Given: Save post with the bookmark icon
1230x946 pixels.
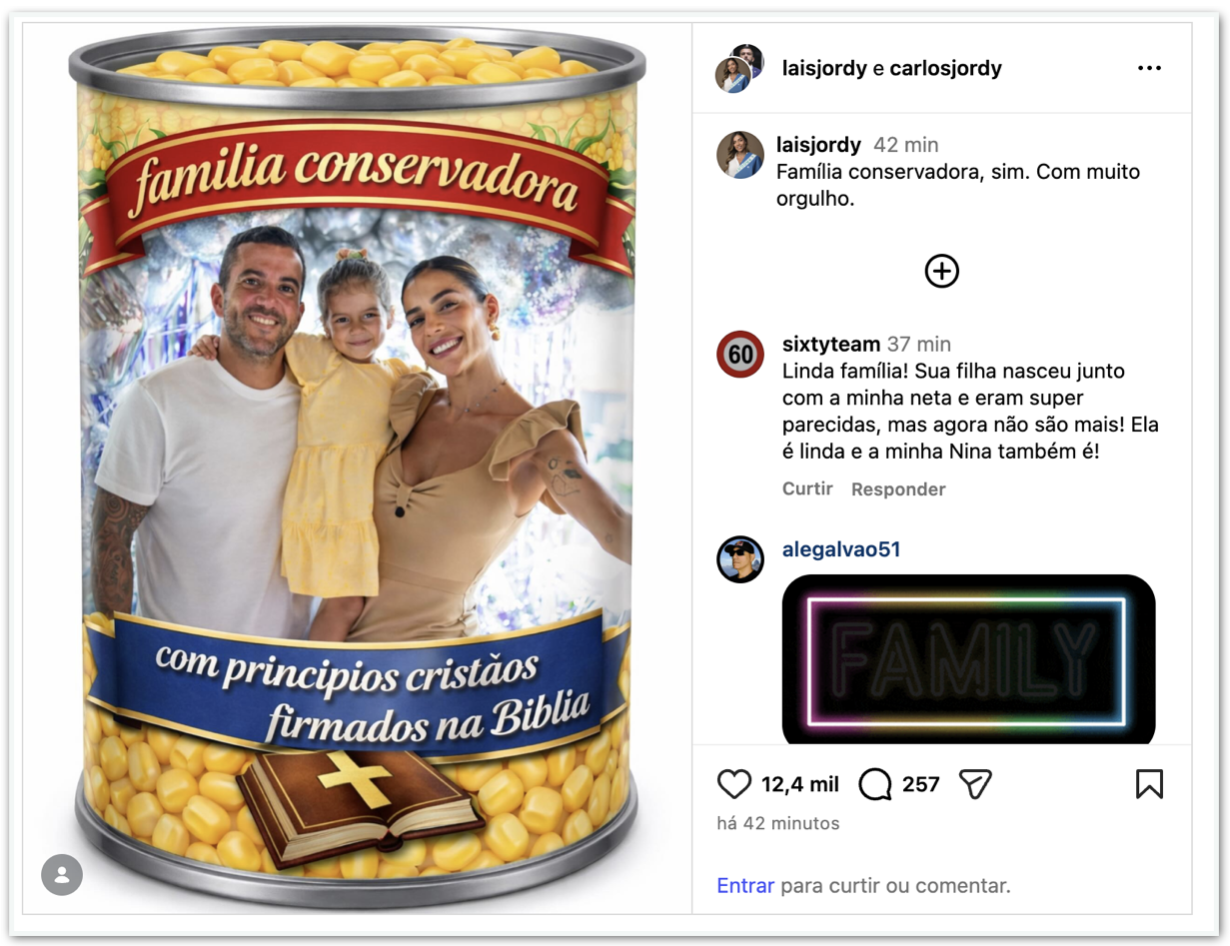Looking at the screenshot, I should pos(1149,784).
